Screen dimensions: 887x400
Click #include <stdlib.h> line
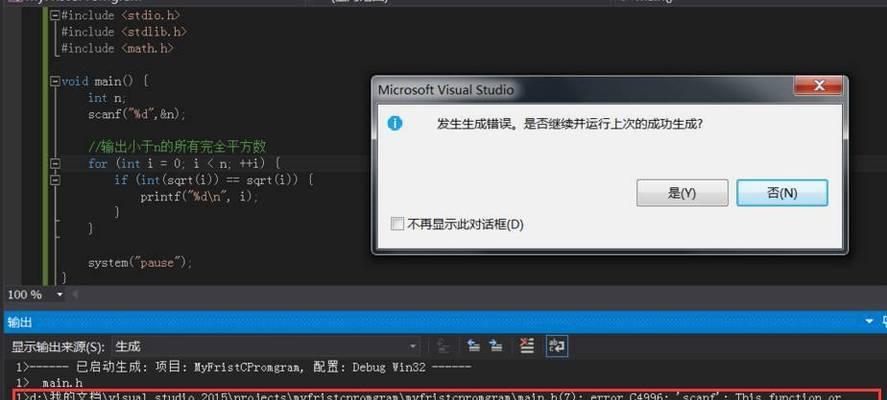[123, 32]
